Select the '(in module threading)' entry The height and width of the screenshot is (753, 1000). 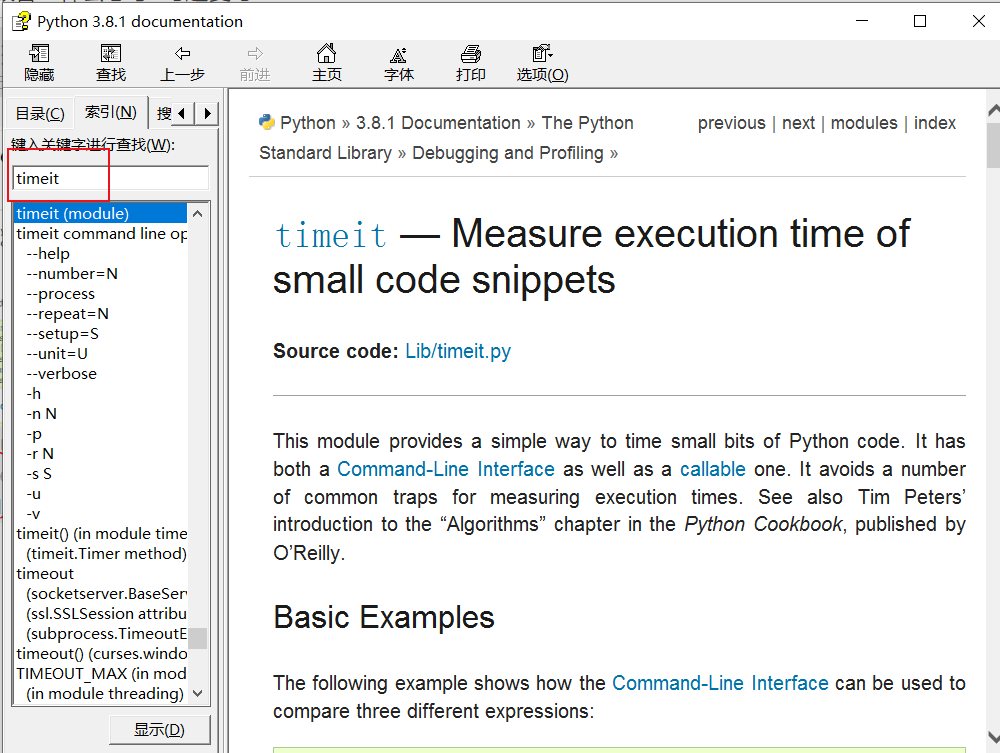click(x=105, y=694)
